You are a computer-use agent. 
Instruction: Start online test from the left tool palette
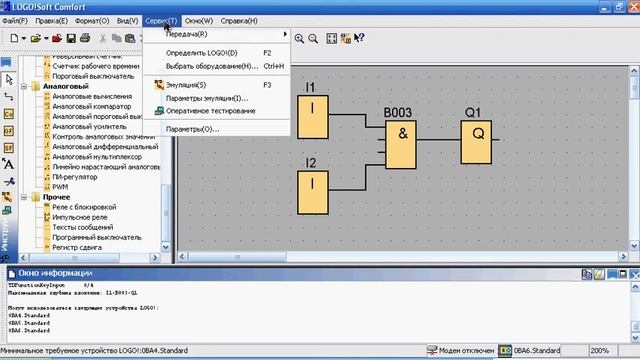pos(7,211)
